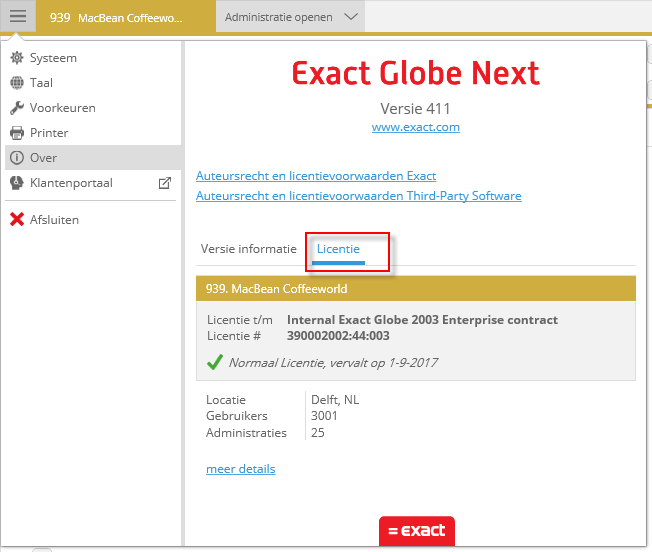Click the Gebruikers value 3001

point(324,416)
